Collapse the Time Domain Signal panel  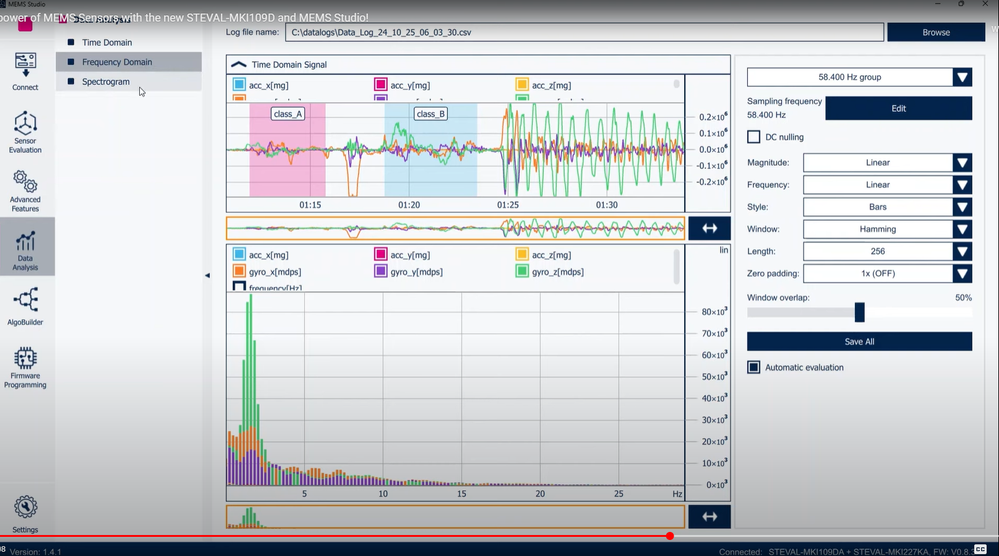(x=238, y=64)
